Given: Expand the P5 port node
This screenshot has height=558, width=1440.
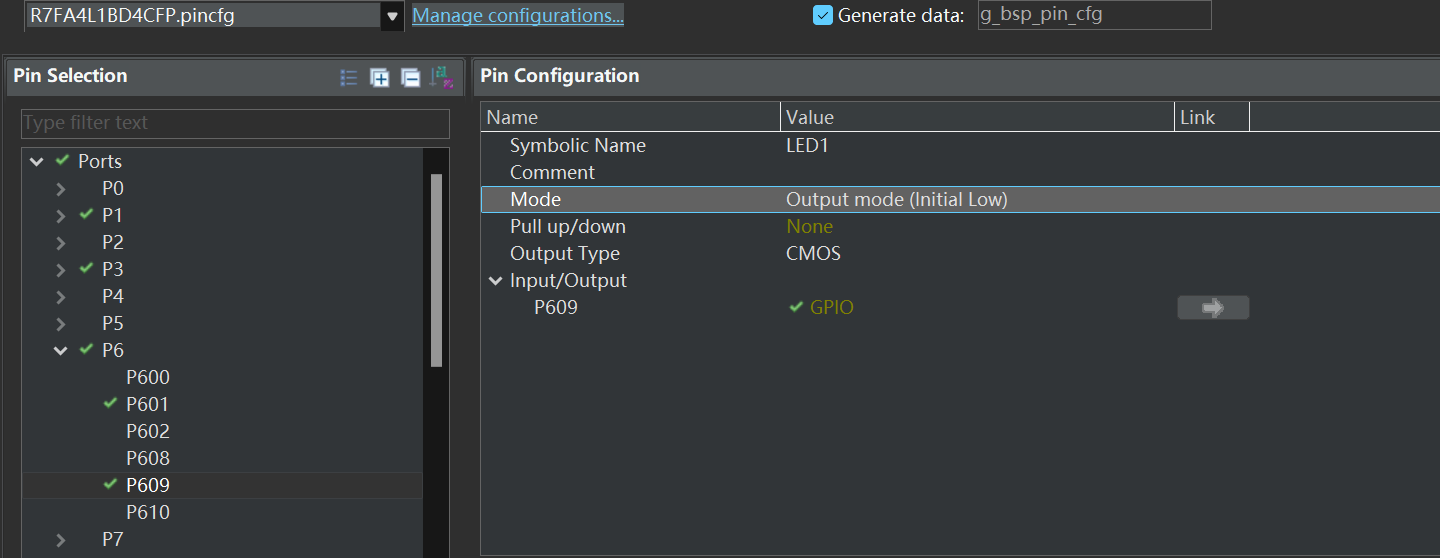Looking at the screenshot, I should click(x=61, y=324).
